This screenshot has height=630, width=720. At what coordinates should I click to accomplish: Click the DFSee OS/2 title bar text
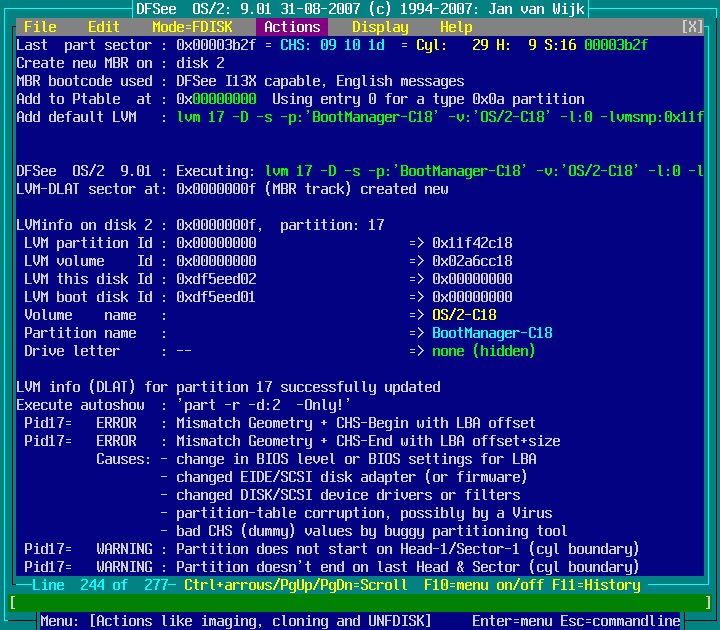(x=360, y=9)
